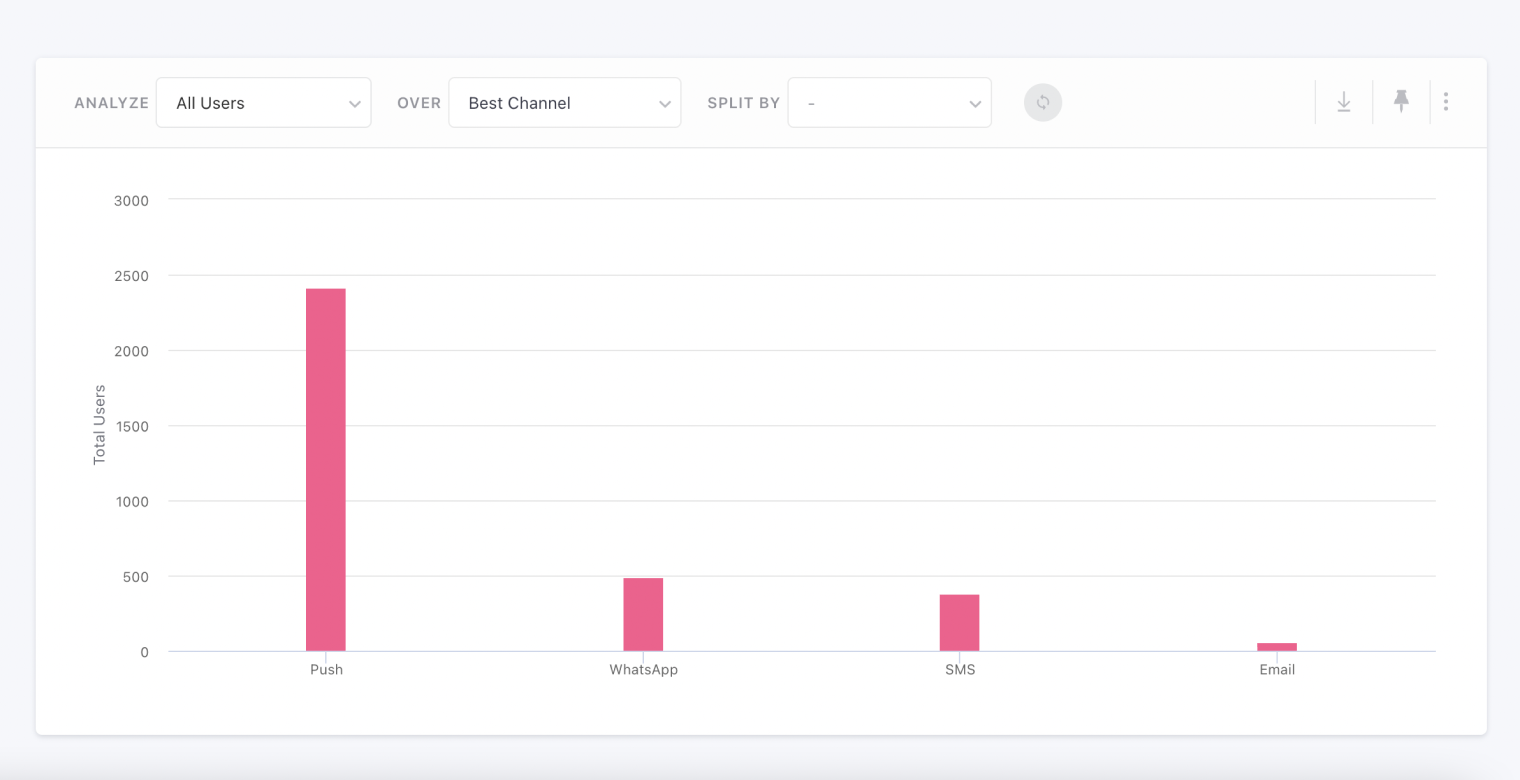Click the refresh chart icon
This screenshot has height=780, width=1520.
pos(1042,102)
